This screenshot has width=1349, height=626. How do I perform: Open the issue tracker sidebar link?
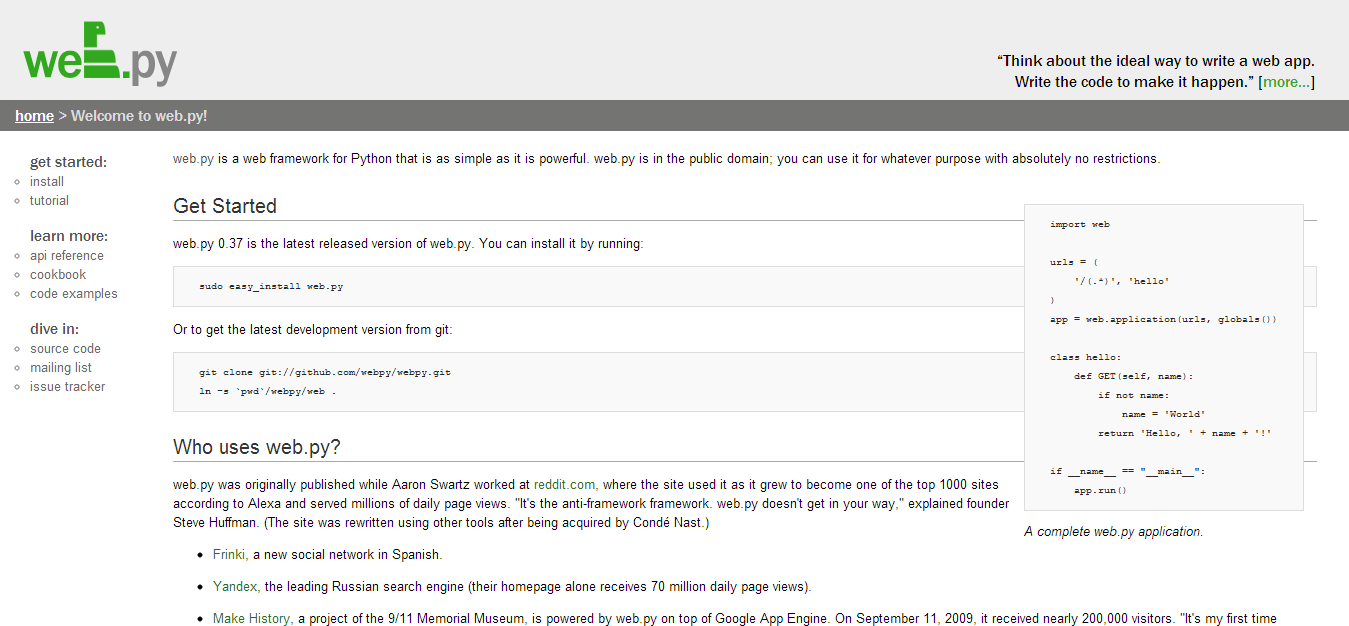coord(67,387)
